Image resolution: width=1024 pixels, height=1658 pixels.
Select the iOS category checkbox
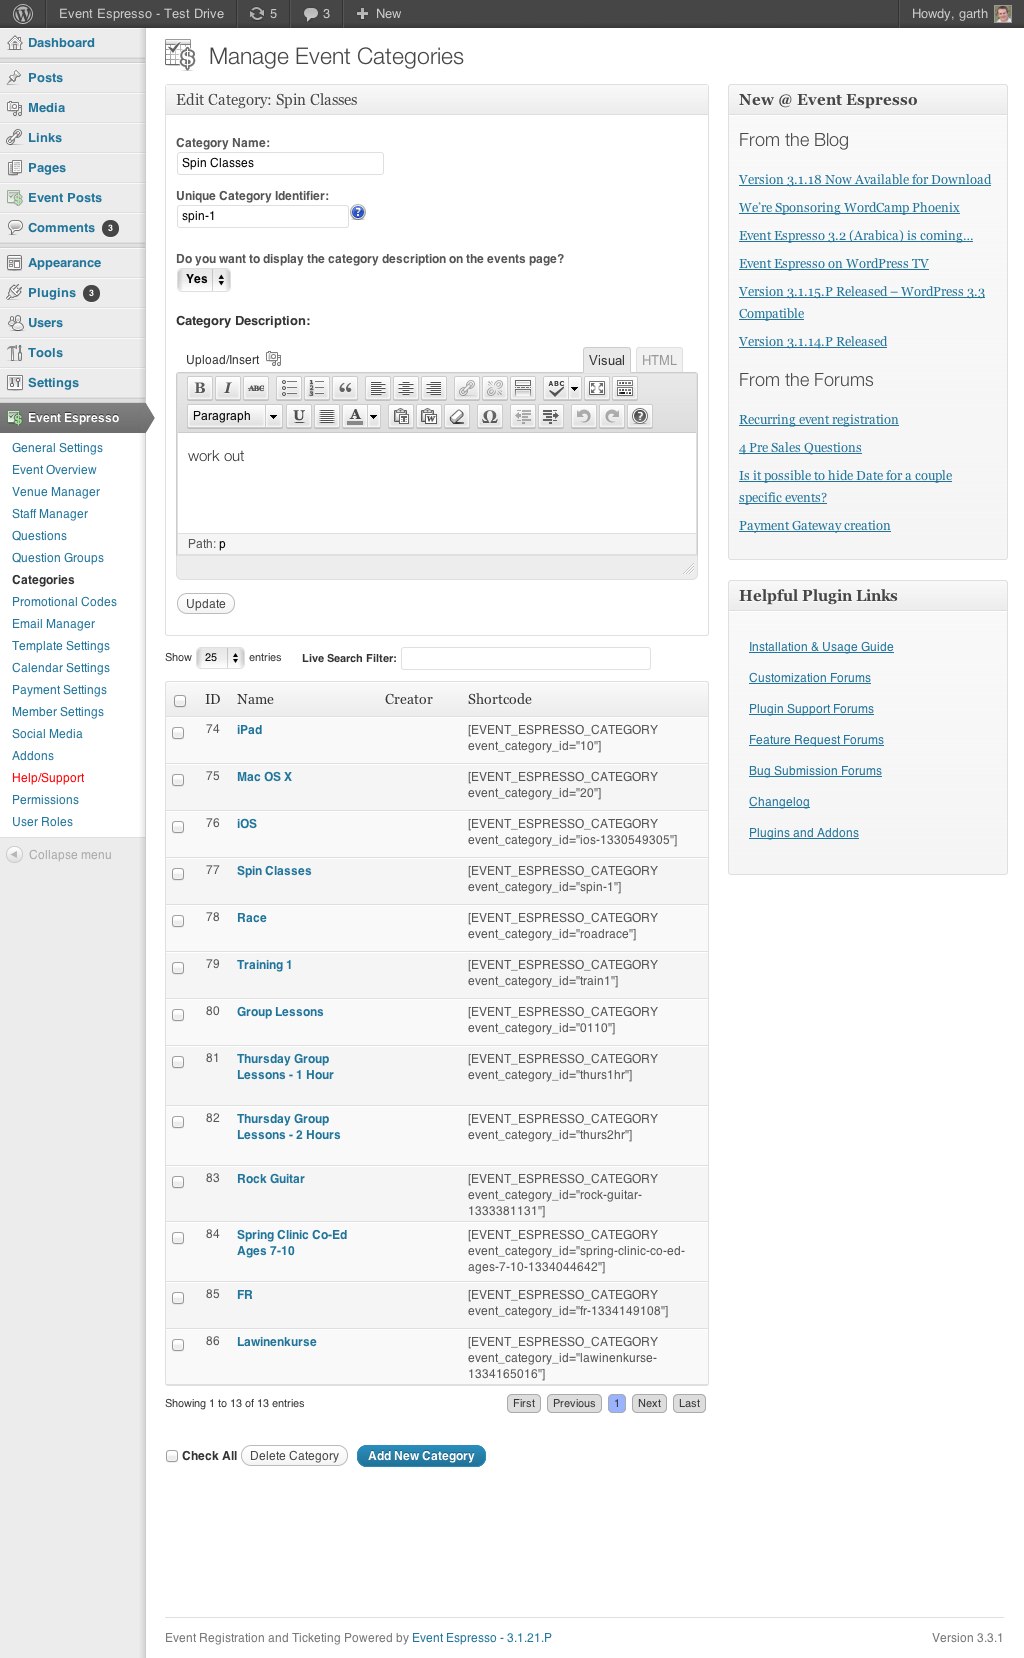pyautogui.click(x=178, y=827)
